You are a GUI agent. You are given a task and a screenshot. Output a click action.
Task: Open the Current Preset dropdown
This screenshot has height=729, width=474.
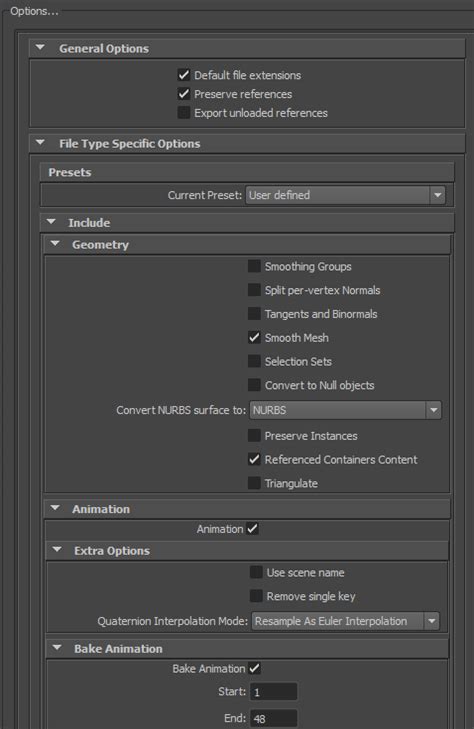345,195
